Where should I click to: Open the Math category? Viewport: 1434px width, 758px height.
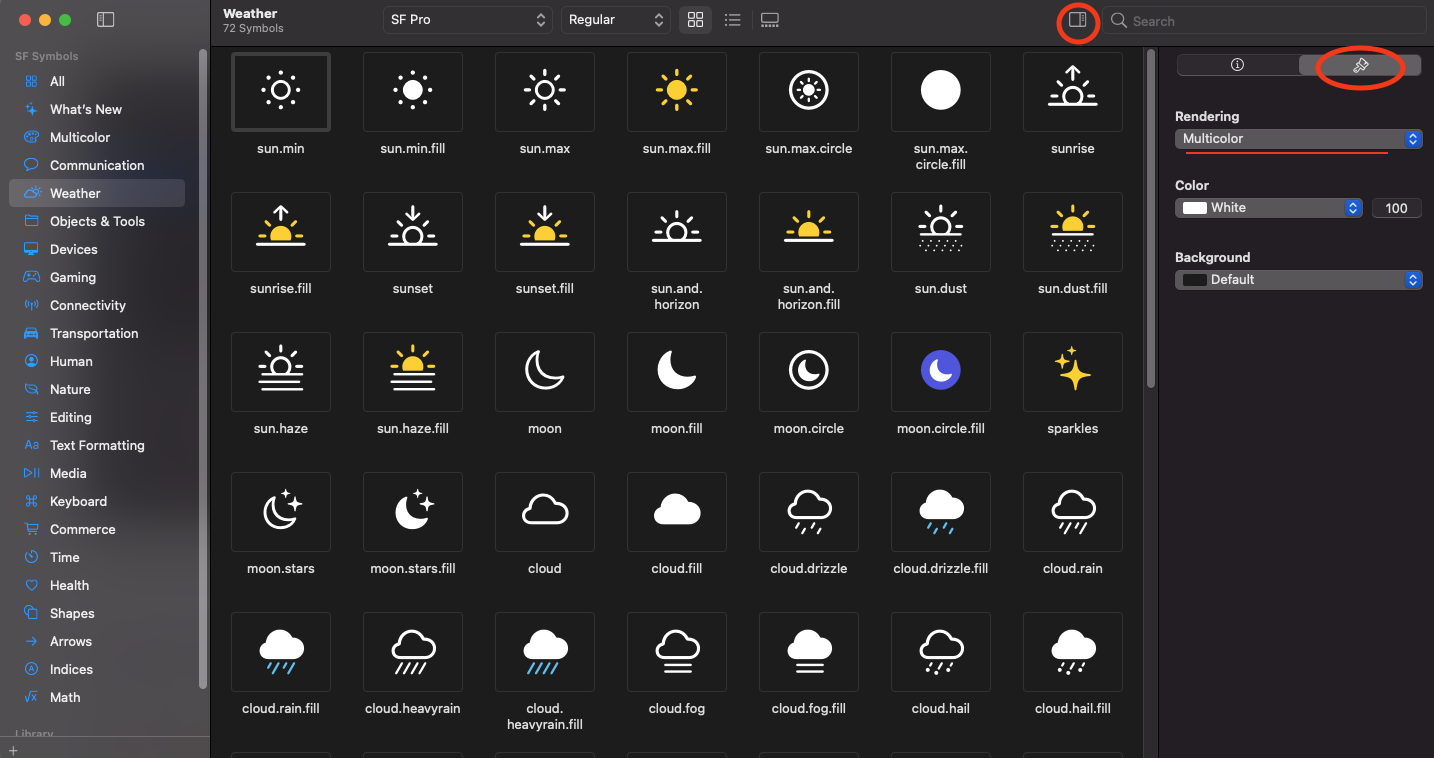pos(97,697)
